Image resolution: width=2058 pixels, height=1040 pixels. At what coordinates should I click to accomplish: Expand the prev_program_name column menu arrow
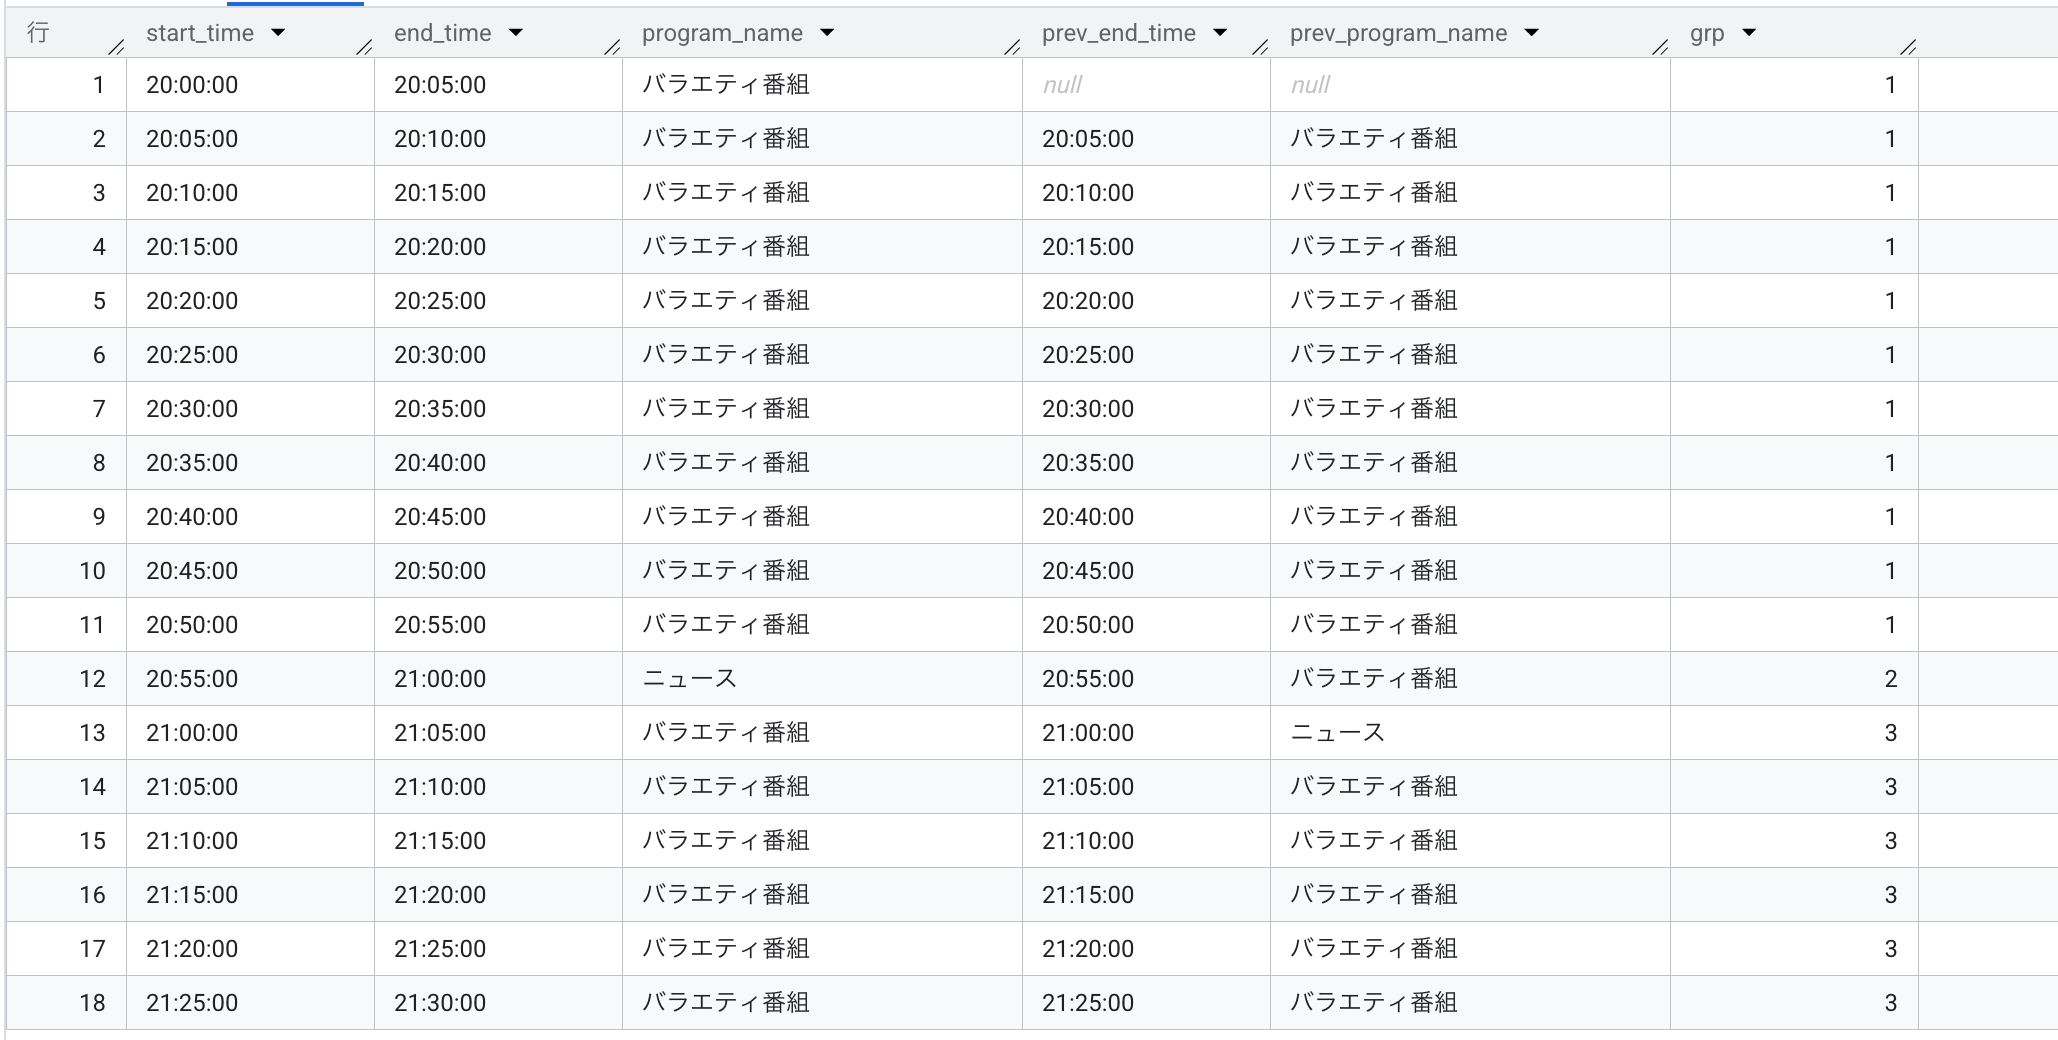pos(1531,33)
